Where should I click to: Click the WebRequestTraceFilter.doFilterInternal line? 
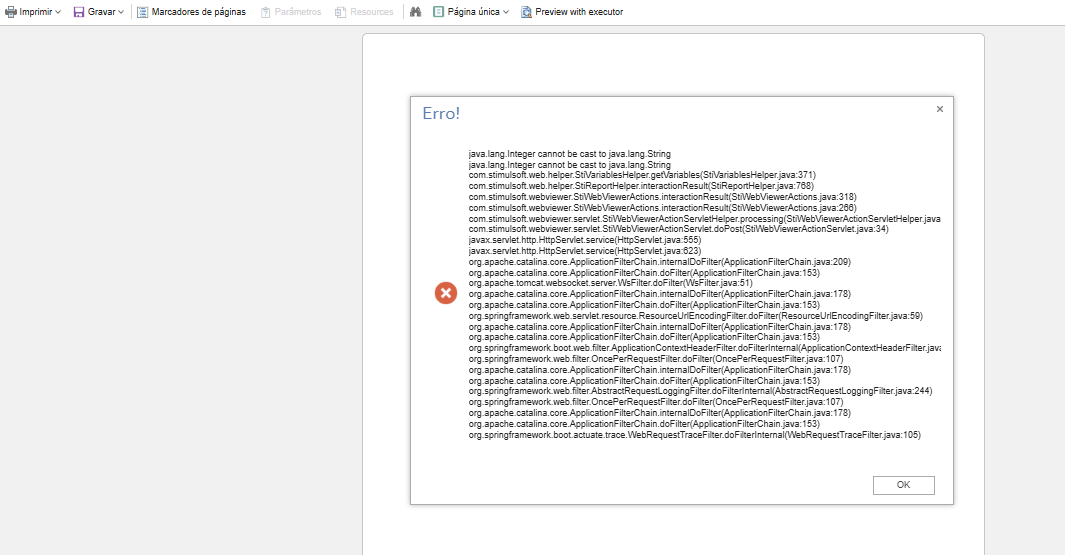point(695,435)
